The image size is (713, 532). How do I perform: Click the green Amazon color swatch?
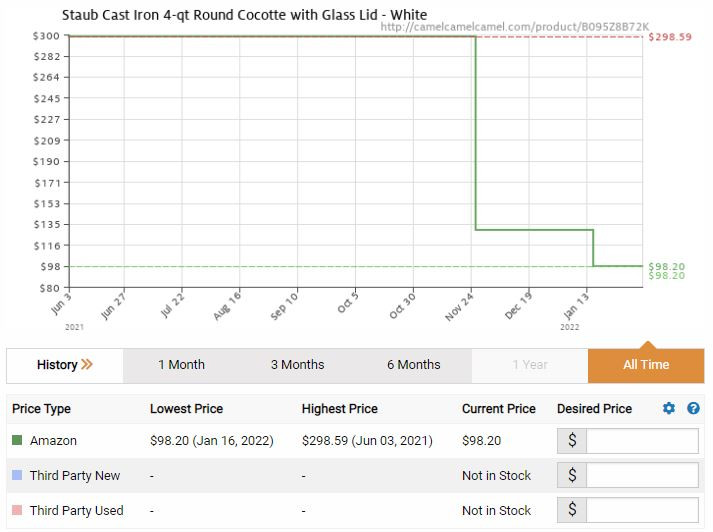coord(17,440)
